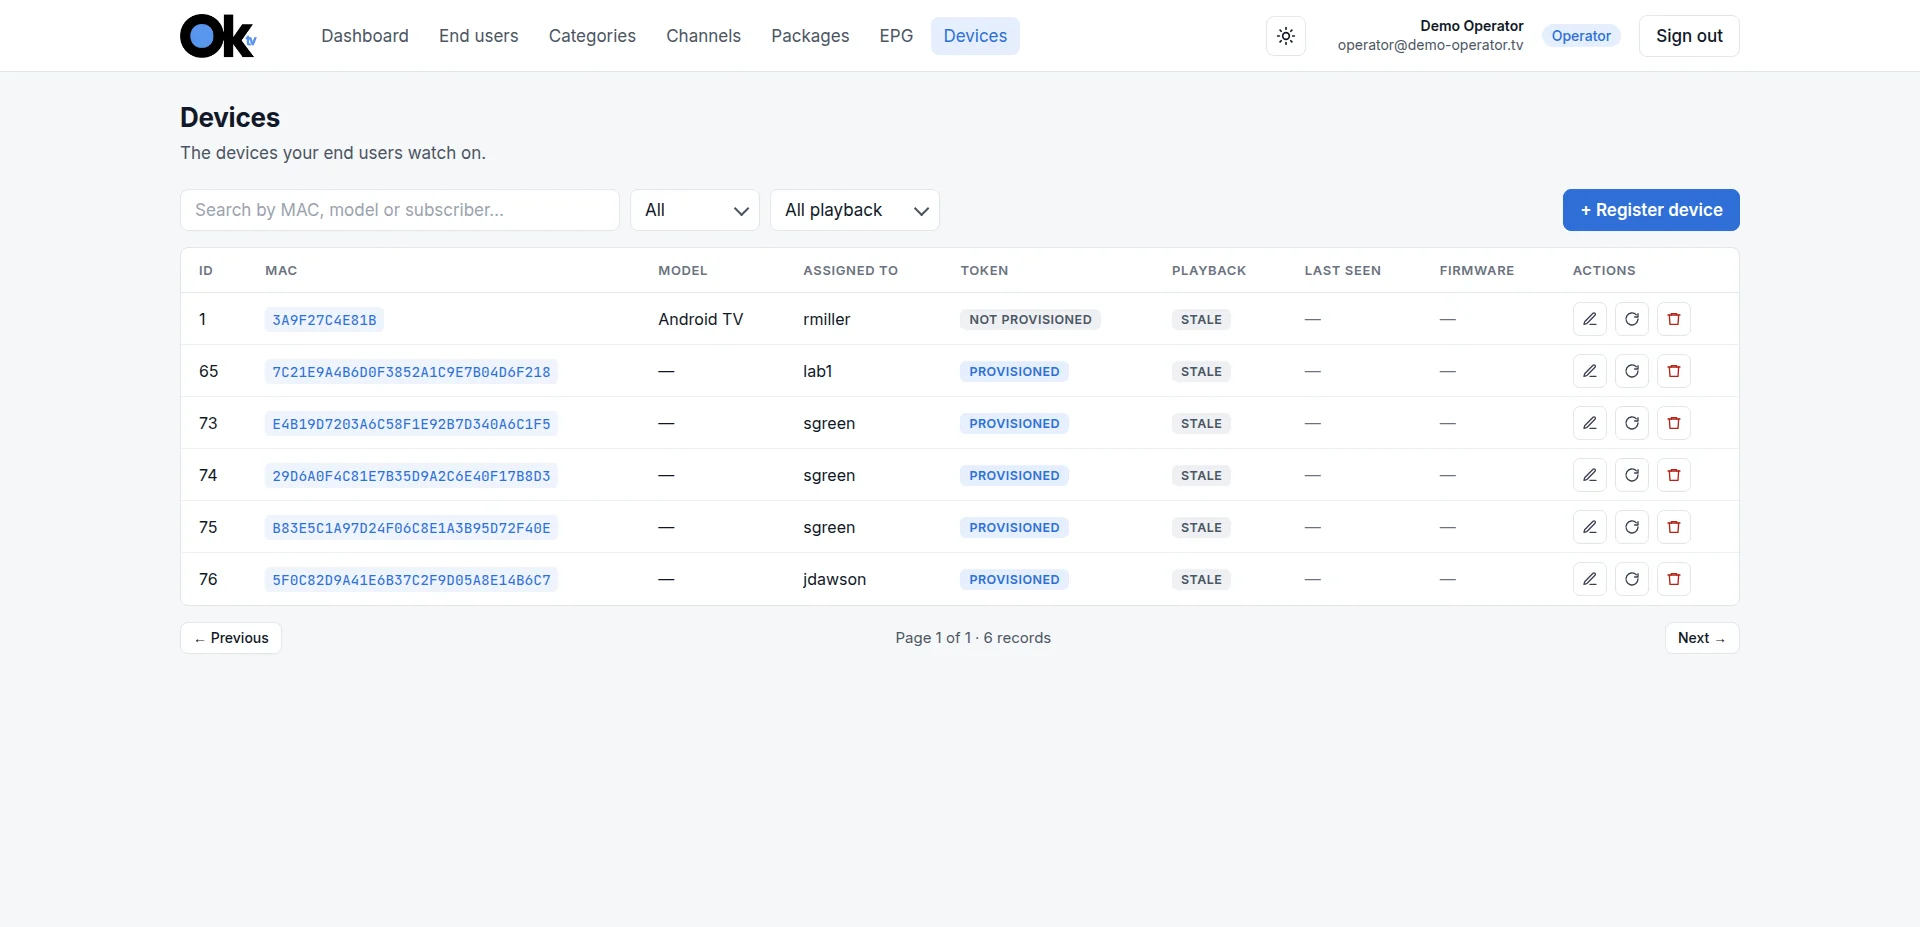Click the Android TV model cell
The width and height of the screenshot is (1920, 927).
[x=701, y=319]
